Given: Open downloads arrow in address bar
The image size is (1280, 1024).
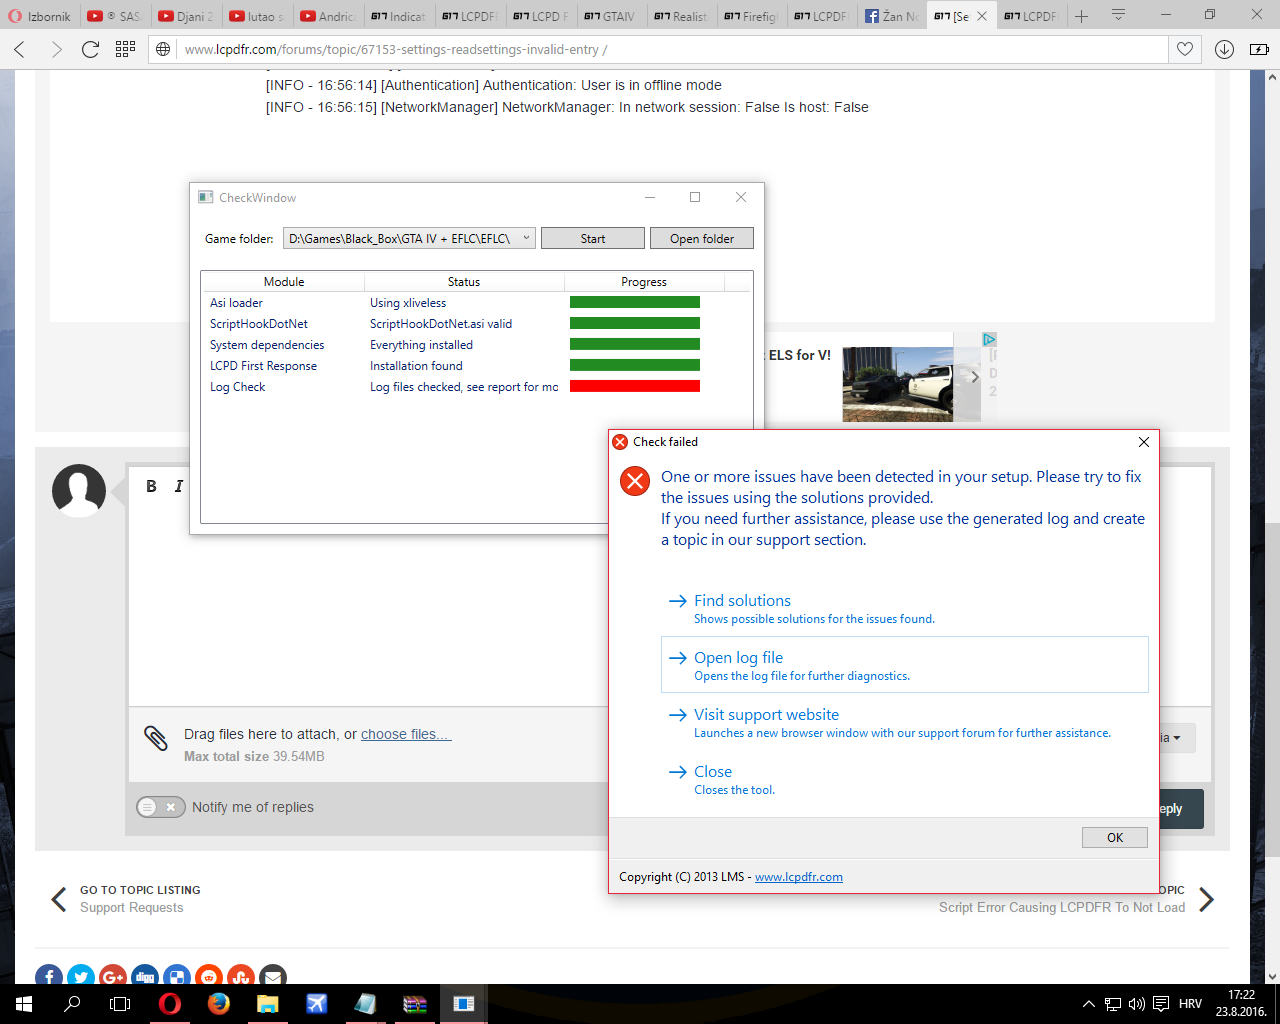Looking at the screenshot, I should (1224, 49).
